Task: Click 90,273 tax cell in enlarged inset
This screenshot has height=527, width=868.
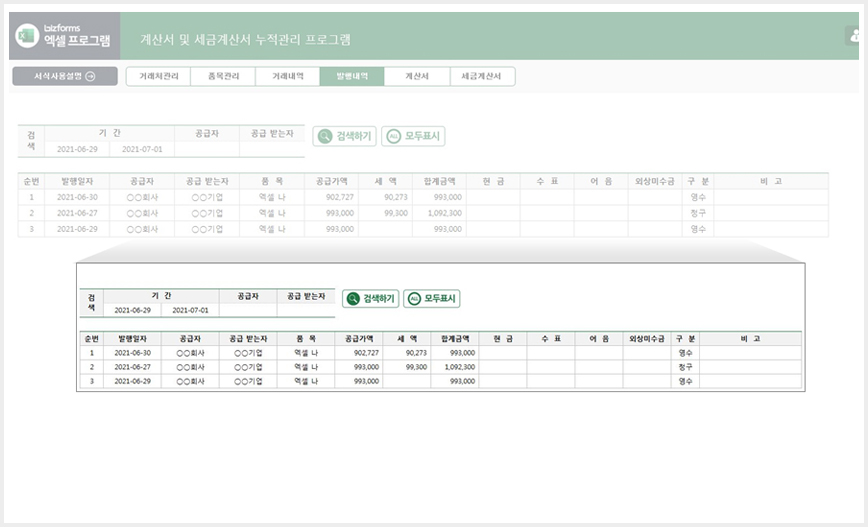Action: pyautogui.click(x=407, y=353)
